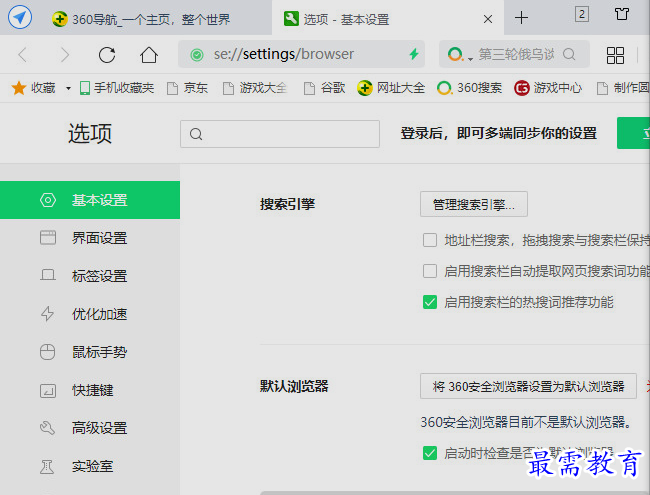Click the orange favorites star icon

pyautogui.click(x=19, y=88)
